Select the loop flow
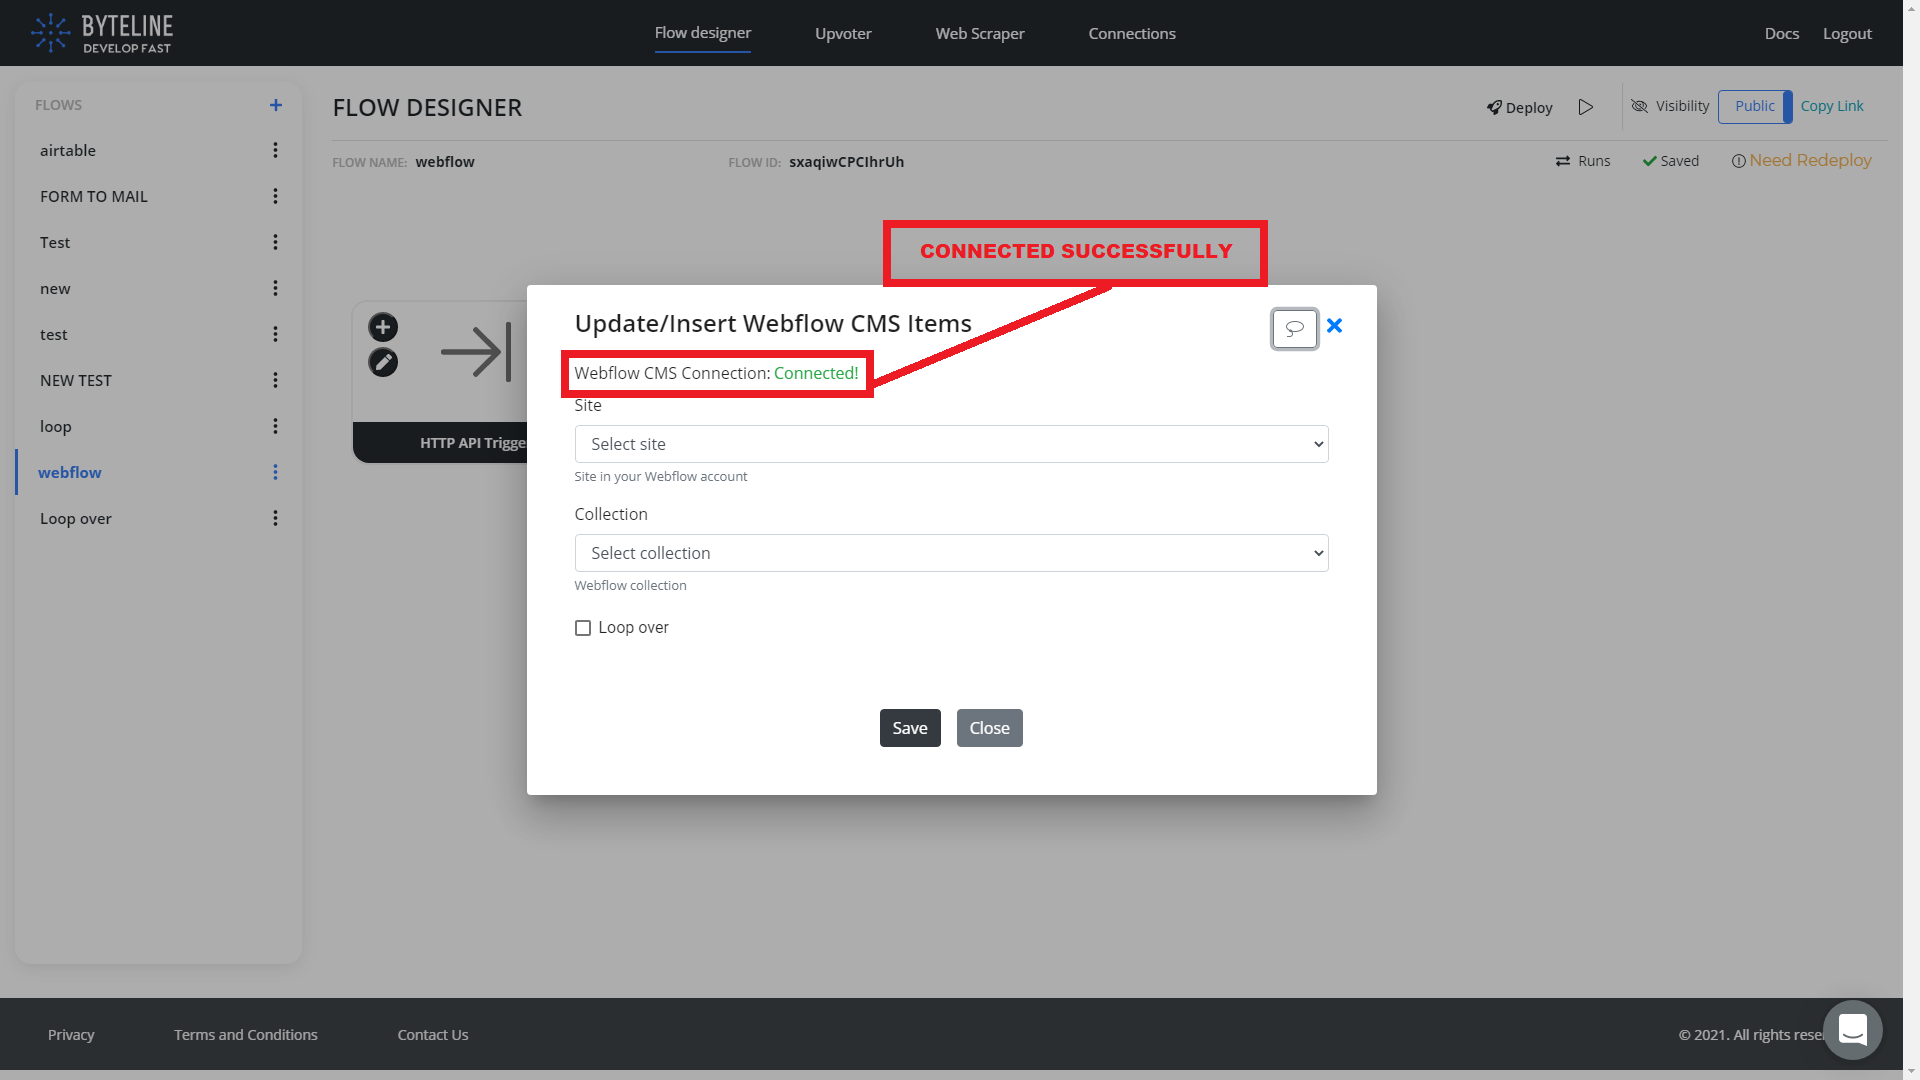The height and width of the screenshot is (1080, 1920). [56, 426]
